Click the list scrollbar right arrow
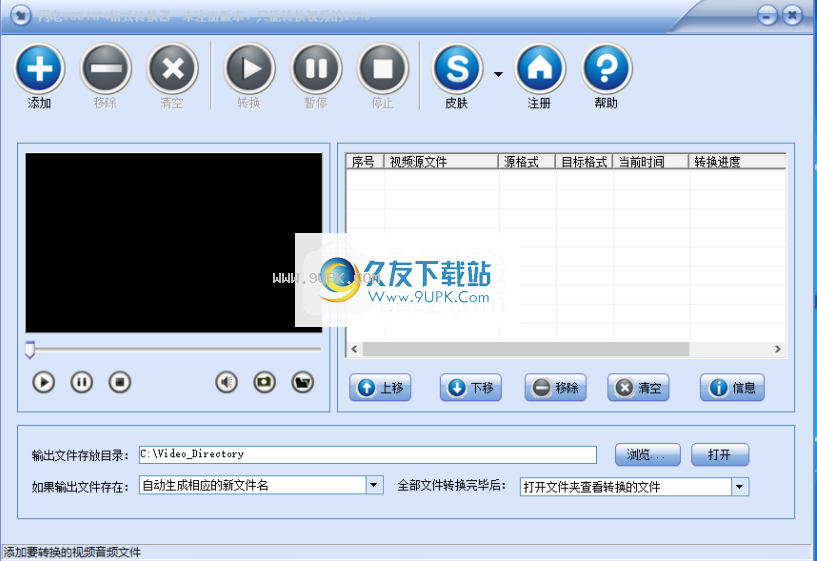 tap(777, 349)
